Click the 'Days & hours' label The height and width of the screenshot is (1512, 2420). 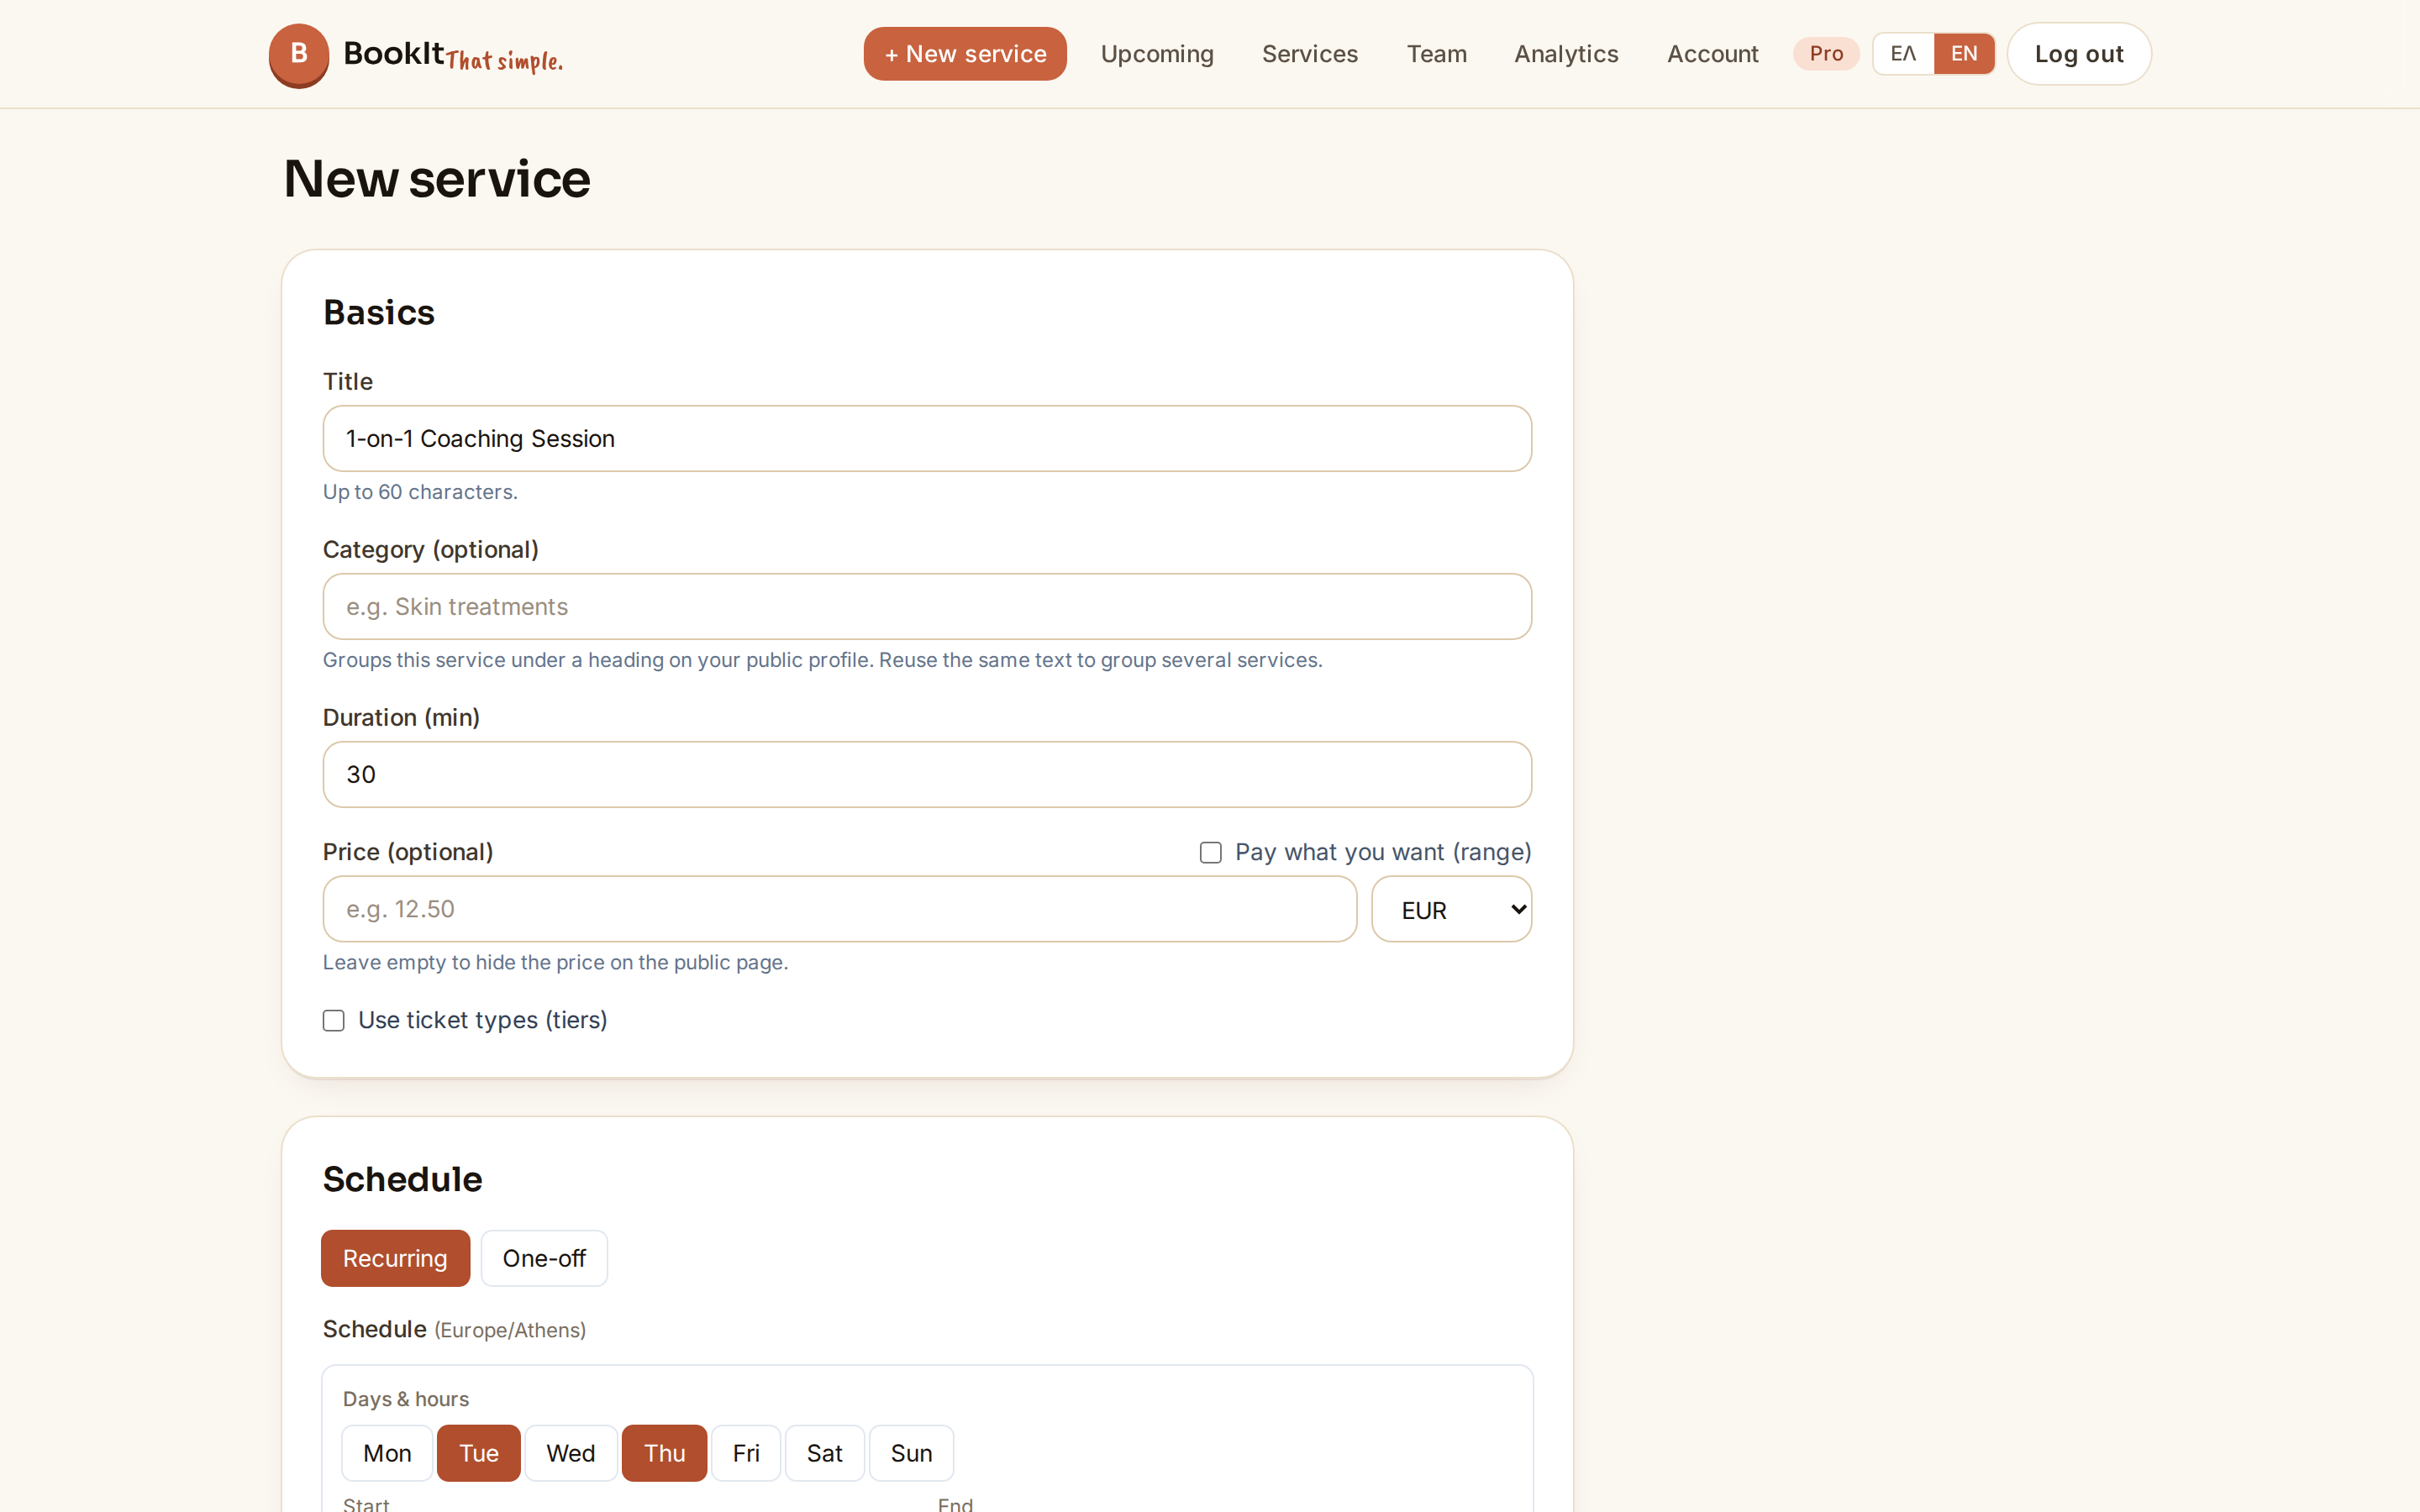(x=406, y=1399)
